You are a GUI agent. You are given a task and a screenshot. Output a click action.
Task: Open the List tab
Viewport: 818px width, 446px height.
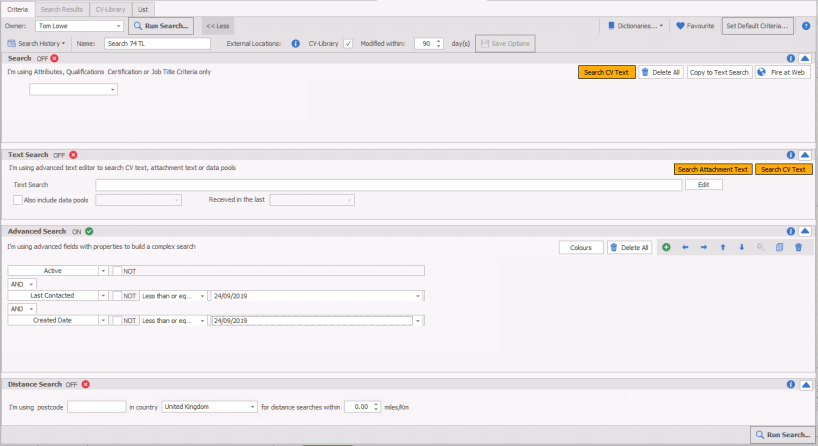pos(143,8)
